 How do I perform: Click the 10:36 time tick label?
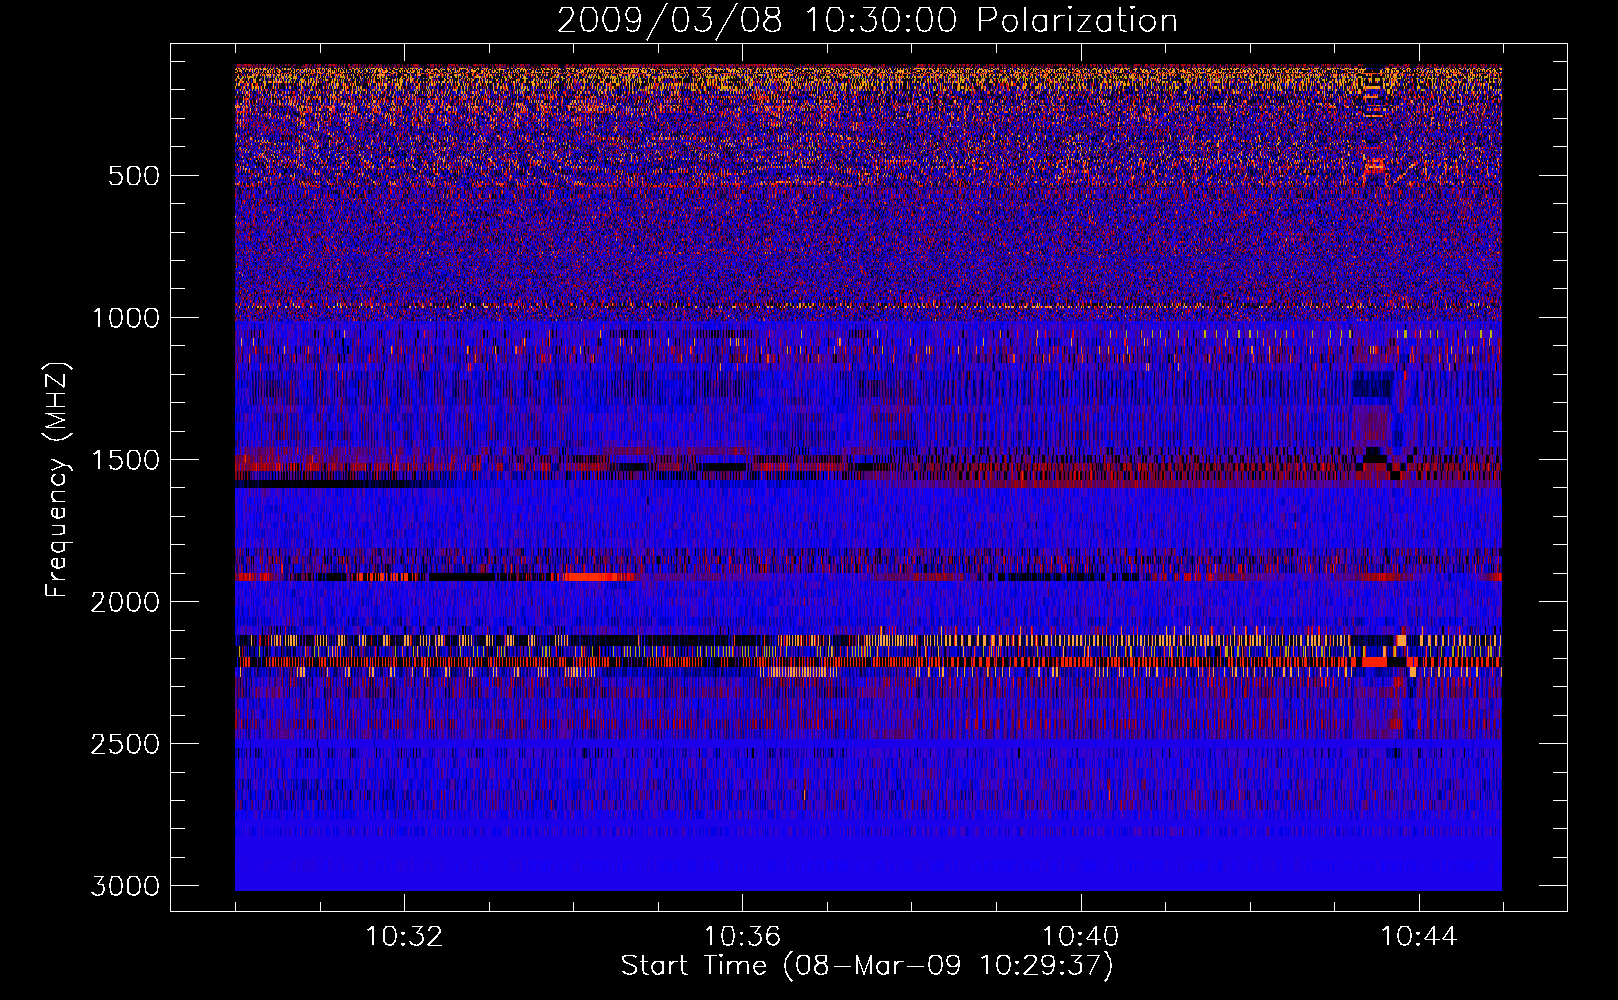(x=742, y=937)
